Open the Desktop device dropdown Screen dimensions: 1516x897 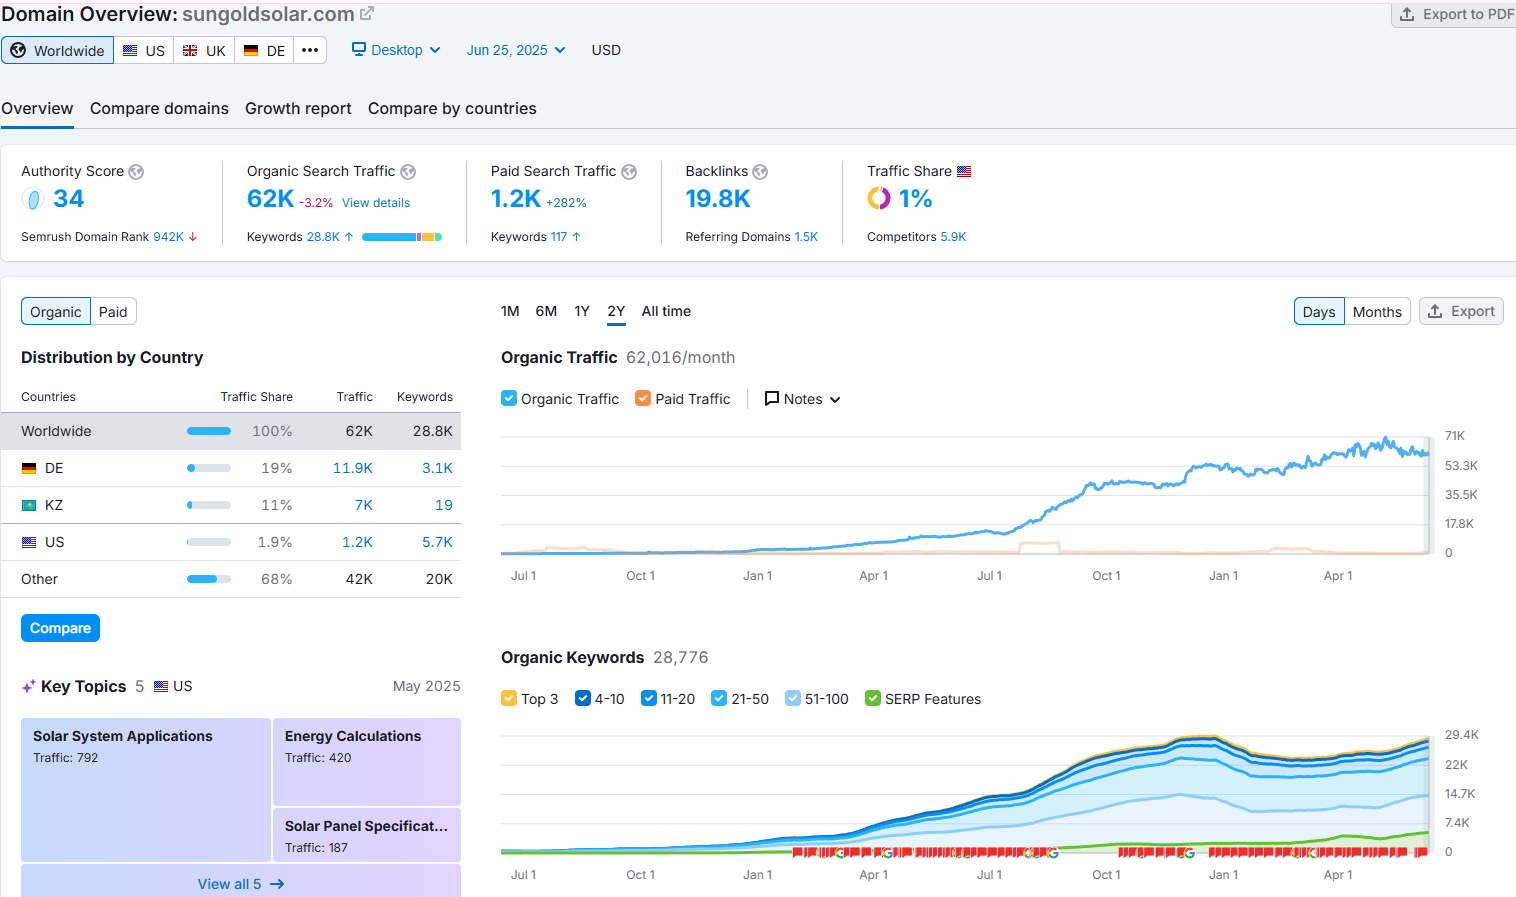coord(396,50)
